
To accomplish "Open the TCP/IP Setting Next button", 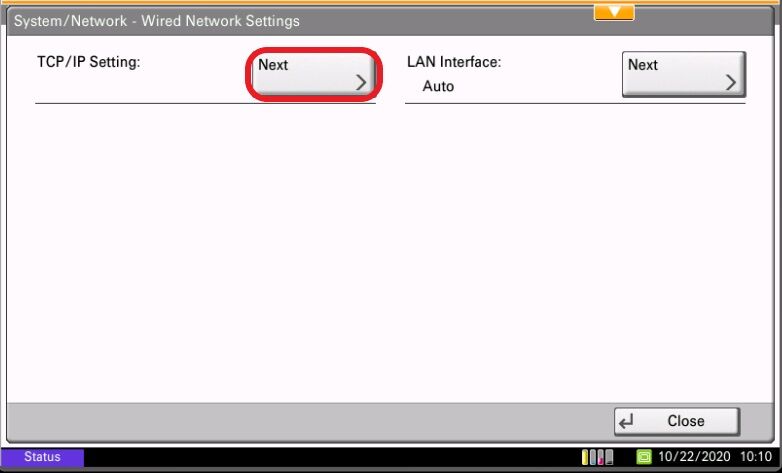I will click(x=313, y=74).
